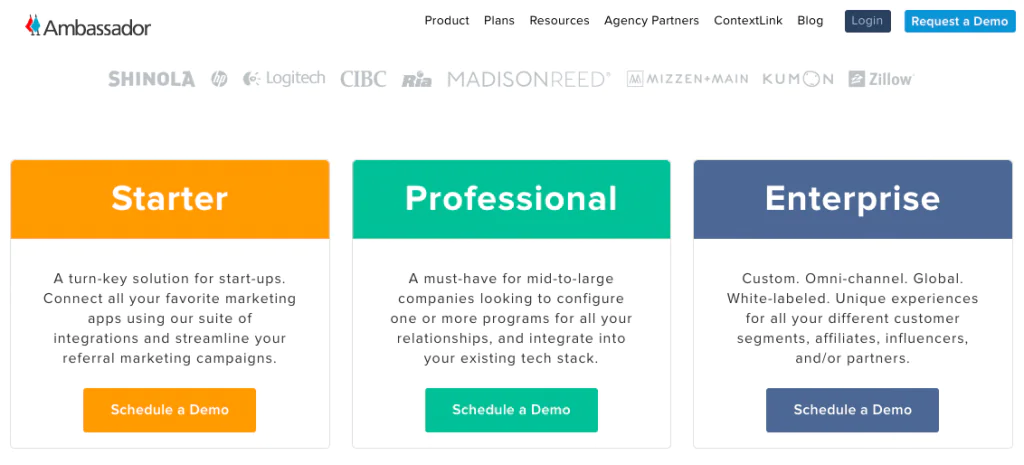Go to the Plans page
1024x465 pixels.
[x=499, y=21]
